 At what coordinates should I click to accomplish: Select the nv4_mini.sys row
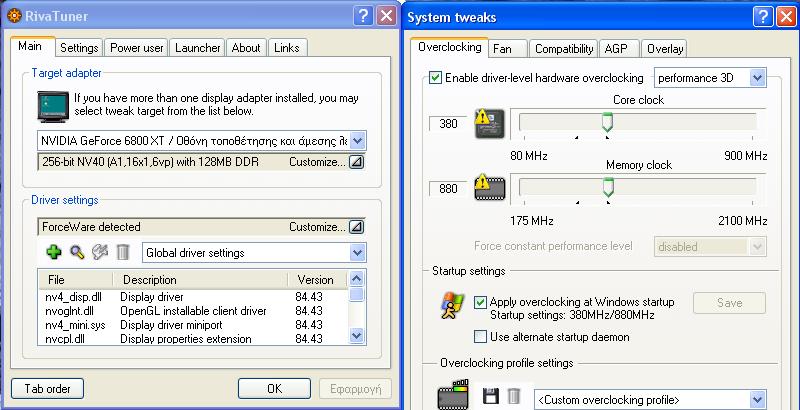(x=194, y=325)
